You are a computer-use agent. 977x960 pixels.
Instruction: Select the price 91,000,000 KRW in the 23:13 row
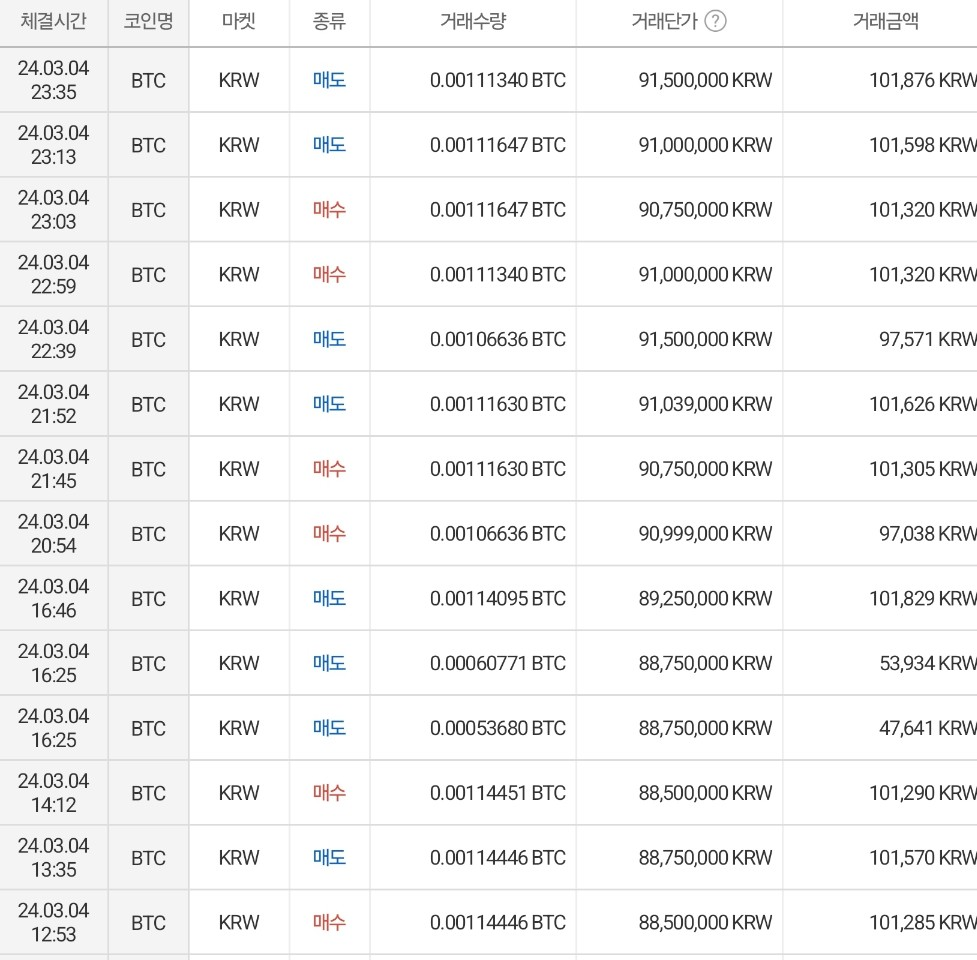(705, 145)
